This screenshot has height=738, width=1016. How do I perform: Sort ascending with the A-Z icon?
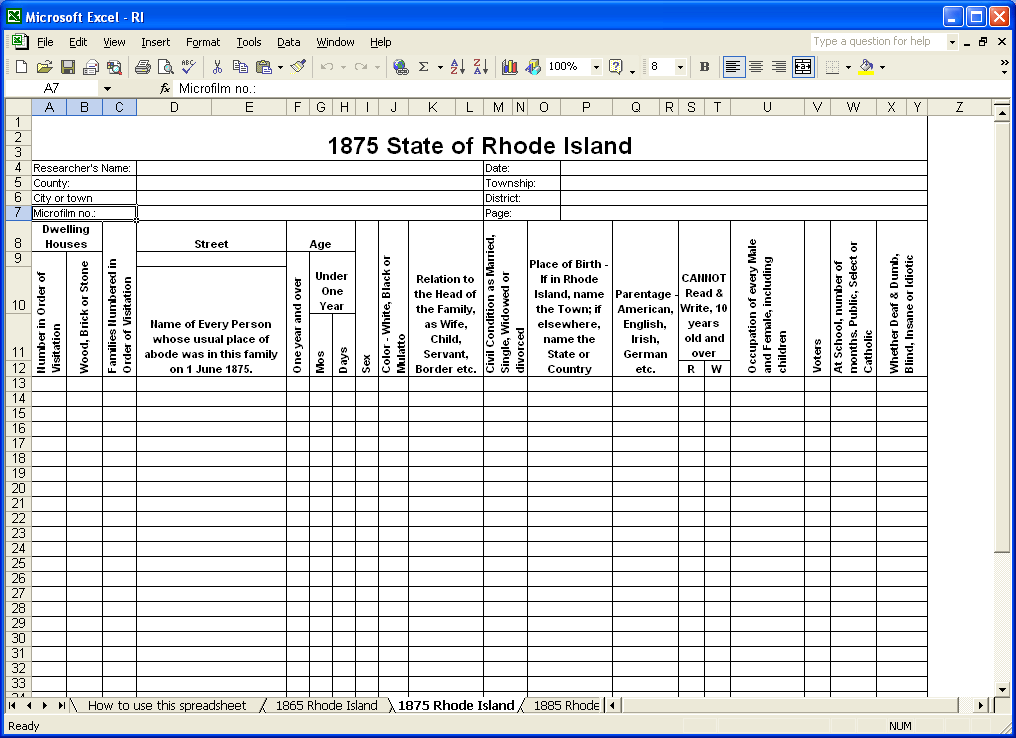point(457,67)
